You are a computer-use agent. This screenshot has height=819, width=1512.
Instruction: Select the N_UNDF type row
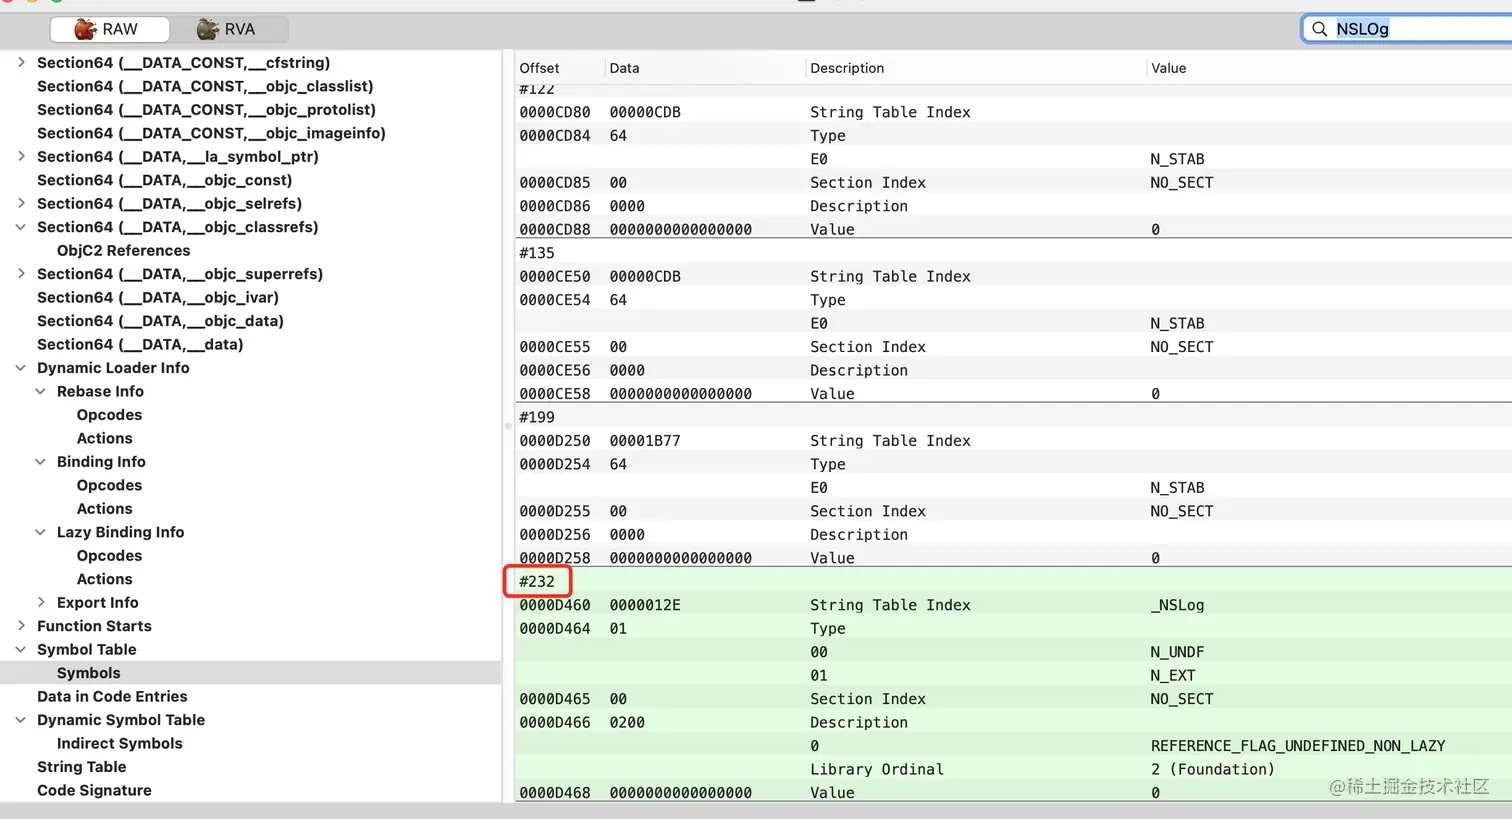tap(1013, 652)
